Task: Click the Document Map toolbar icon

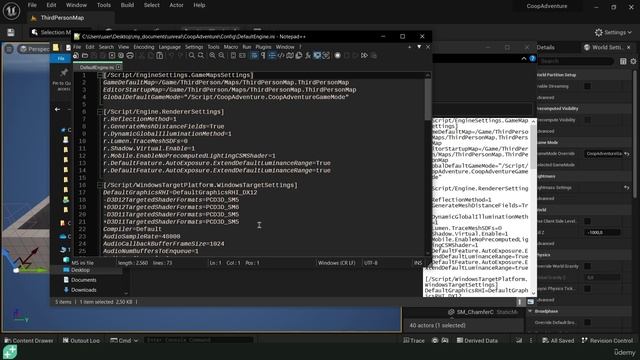Action: click(x=290, y=56)
